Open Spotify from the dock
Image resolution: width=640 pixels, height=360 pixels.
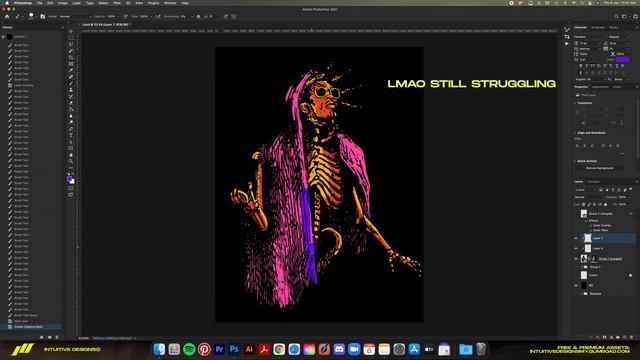tap(189, 349)
